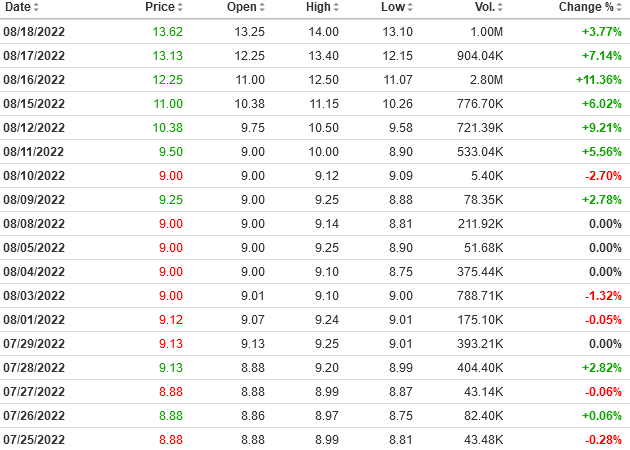Click the sort arrows next to High

(x=337, y=8)
